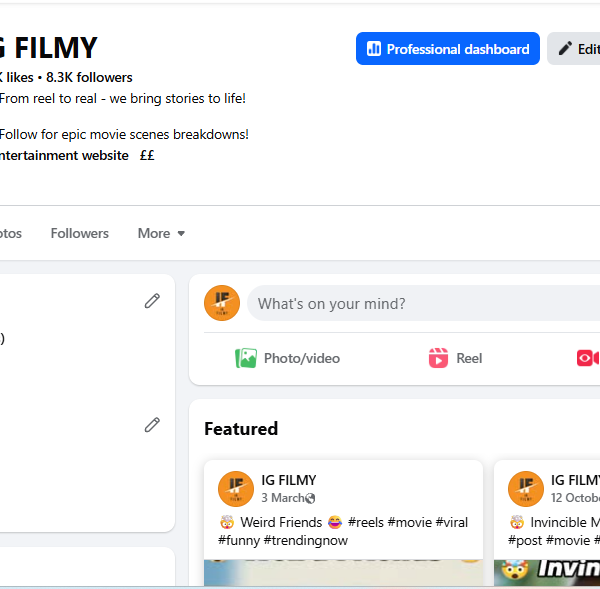This screenshot has width=600, height=589.
Task: Open the #trendingnow hashtag
Action: (306, 540)
